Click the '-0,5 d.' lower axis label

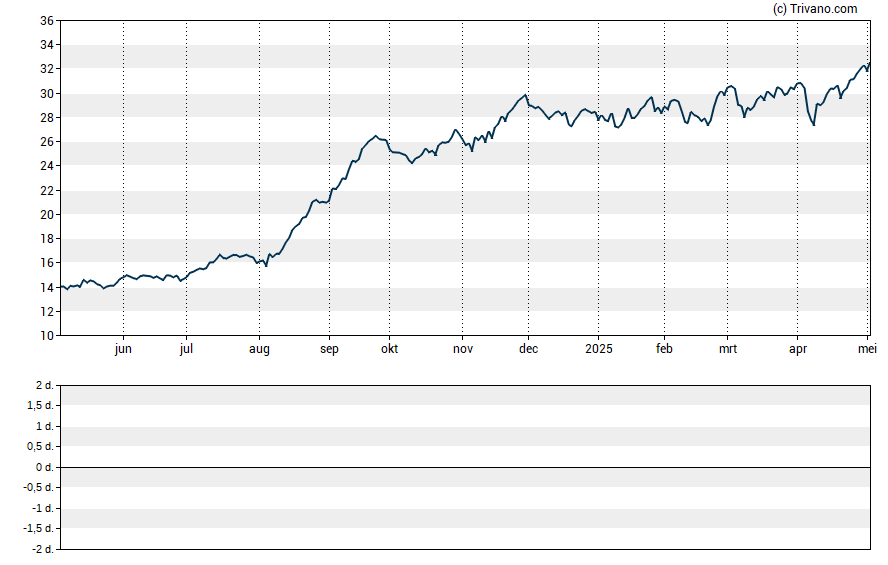(x=38, y=487)
